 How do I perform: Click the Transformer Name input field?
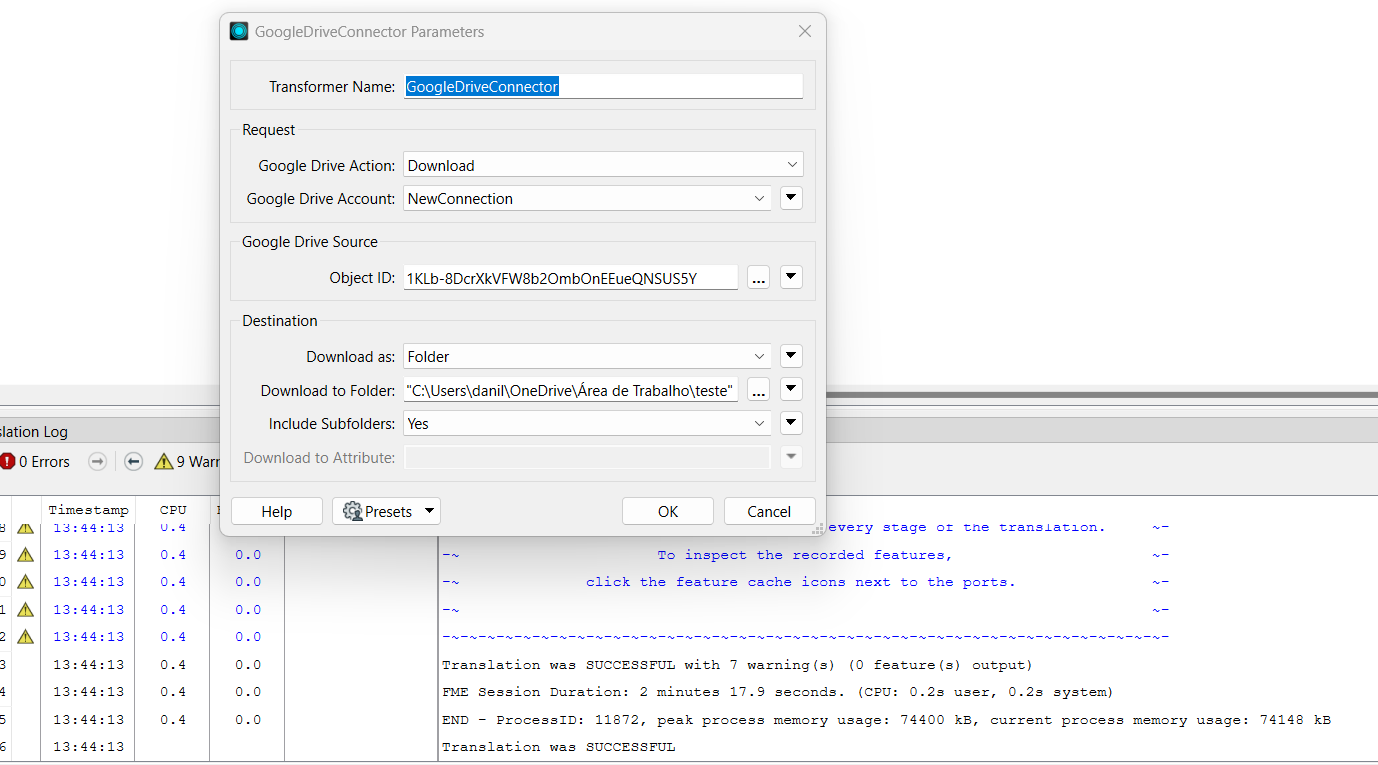point(603,86)
